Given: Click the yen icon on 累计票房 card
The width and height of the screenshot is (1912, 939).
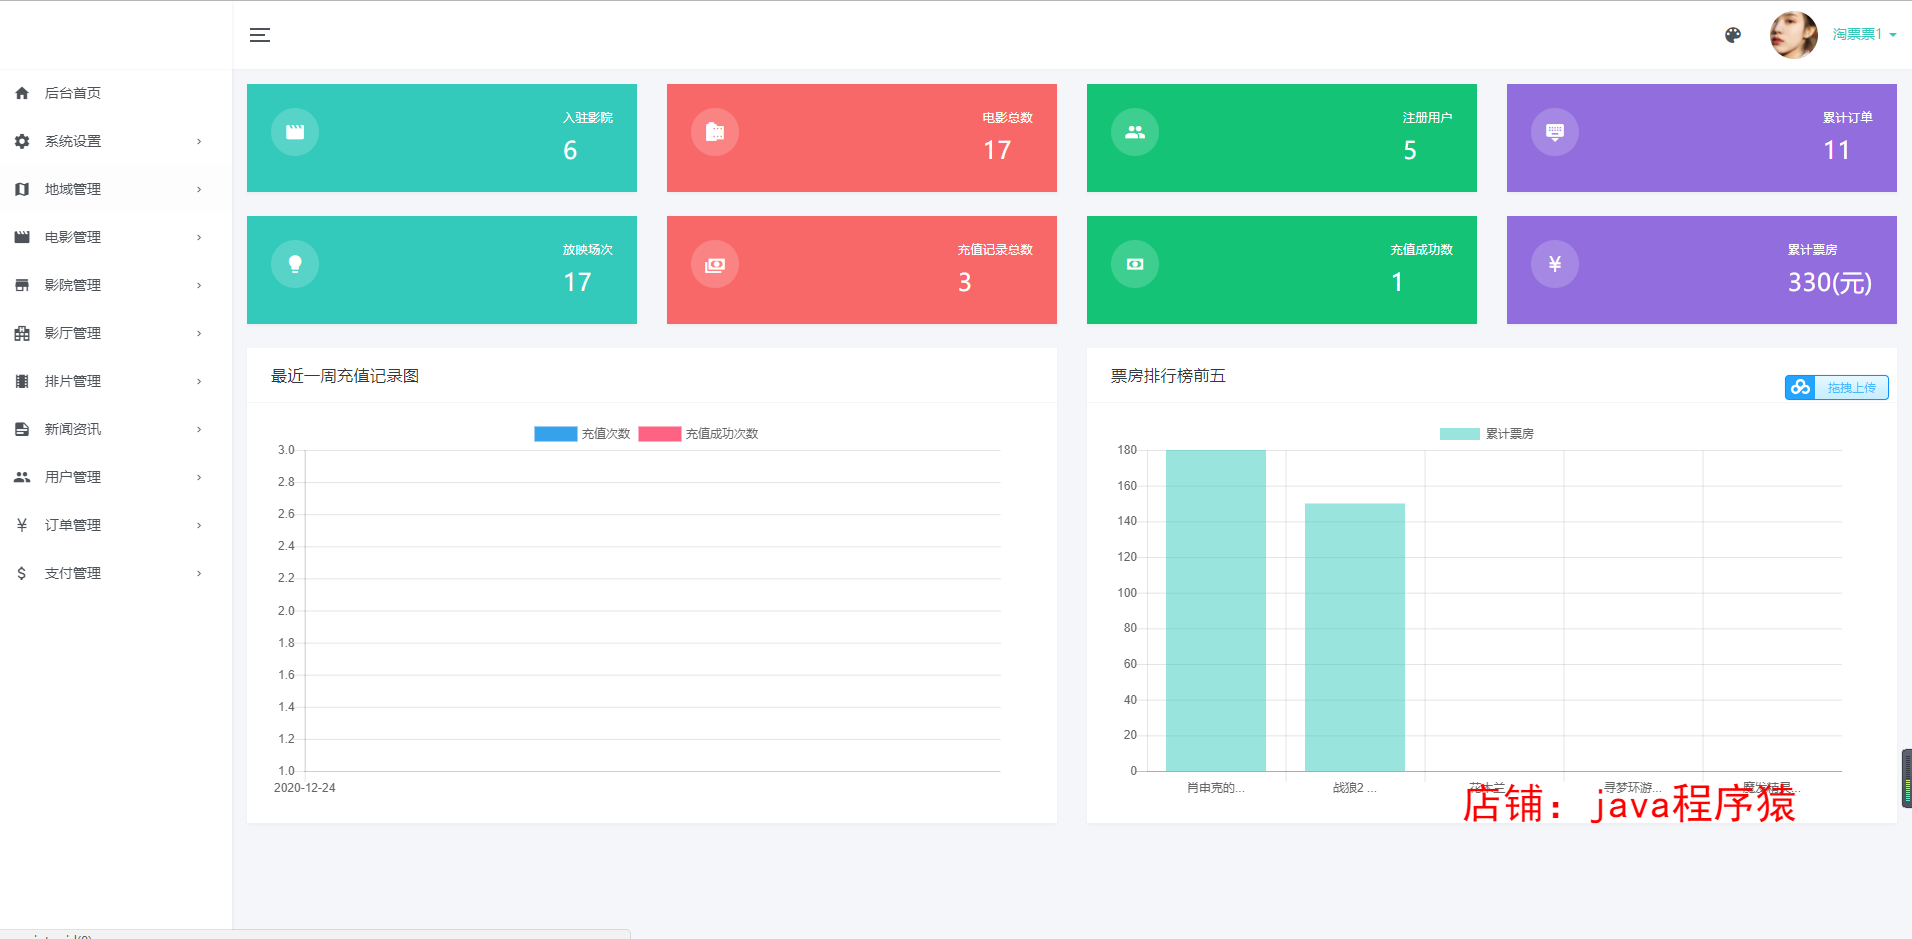Looking at the screenshot, I should coord(1555,264).
